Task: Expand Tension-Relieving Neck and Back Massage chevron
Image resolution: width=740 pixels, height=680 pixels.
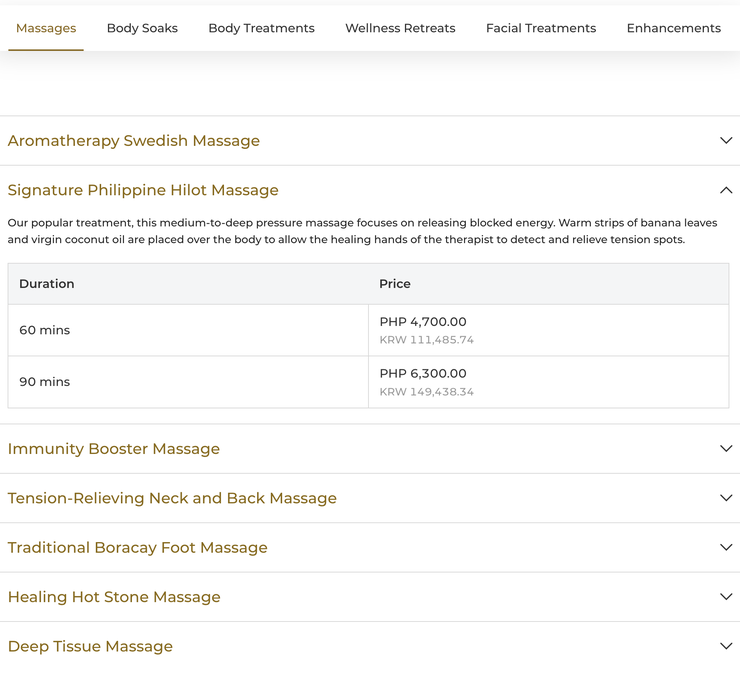Action: point(726,498)
